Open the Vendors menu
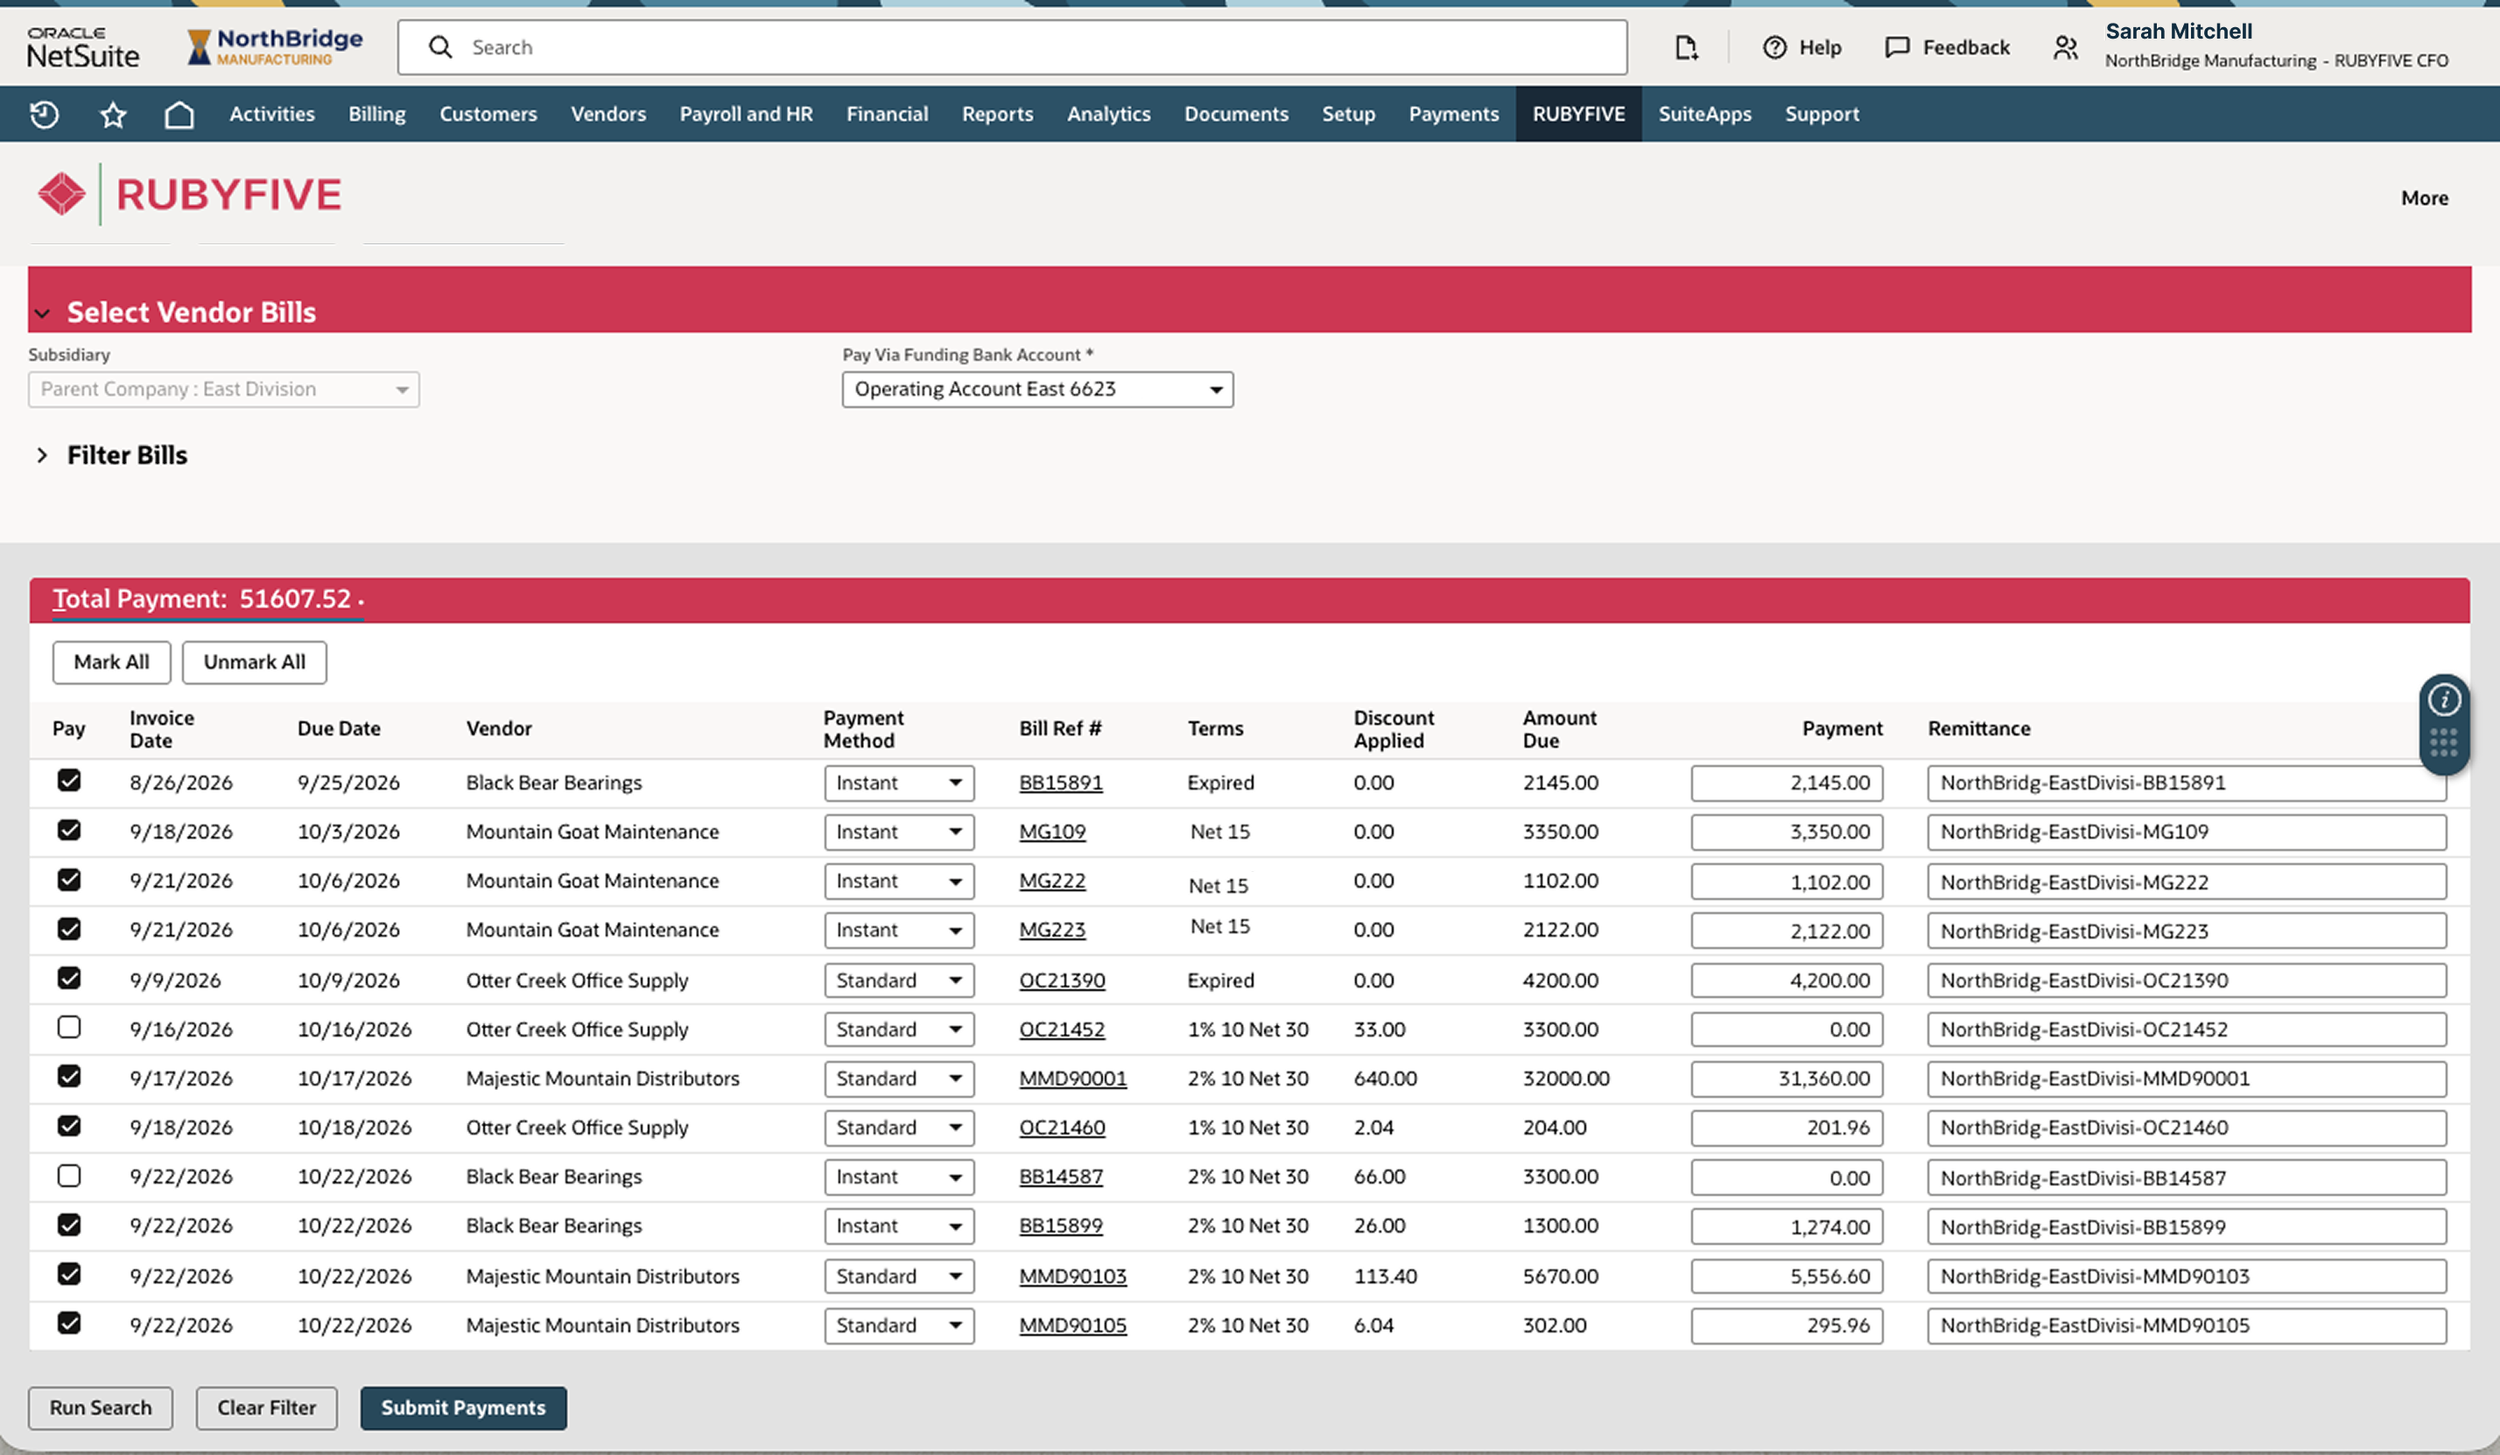Image resolution: width=2500 pixels, height=1455 pixels. [608, 114]
